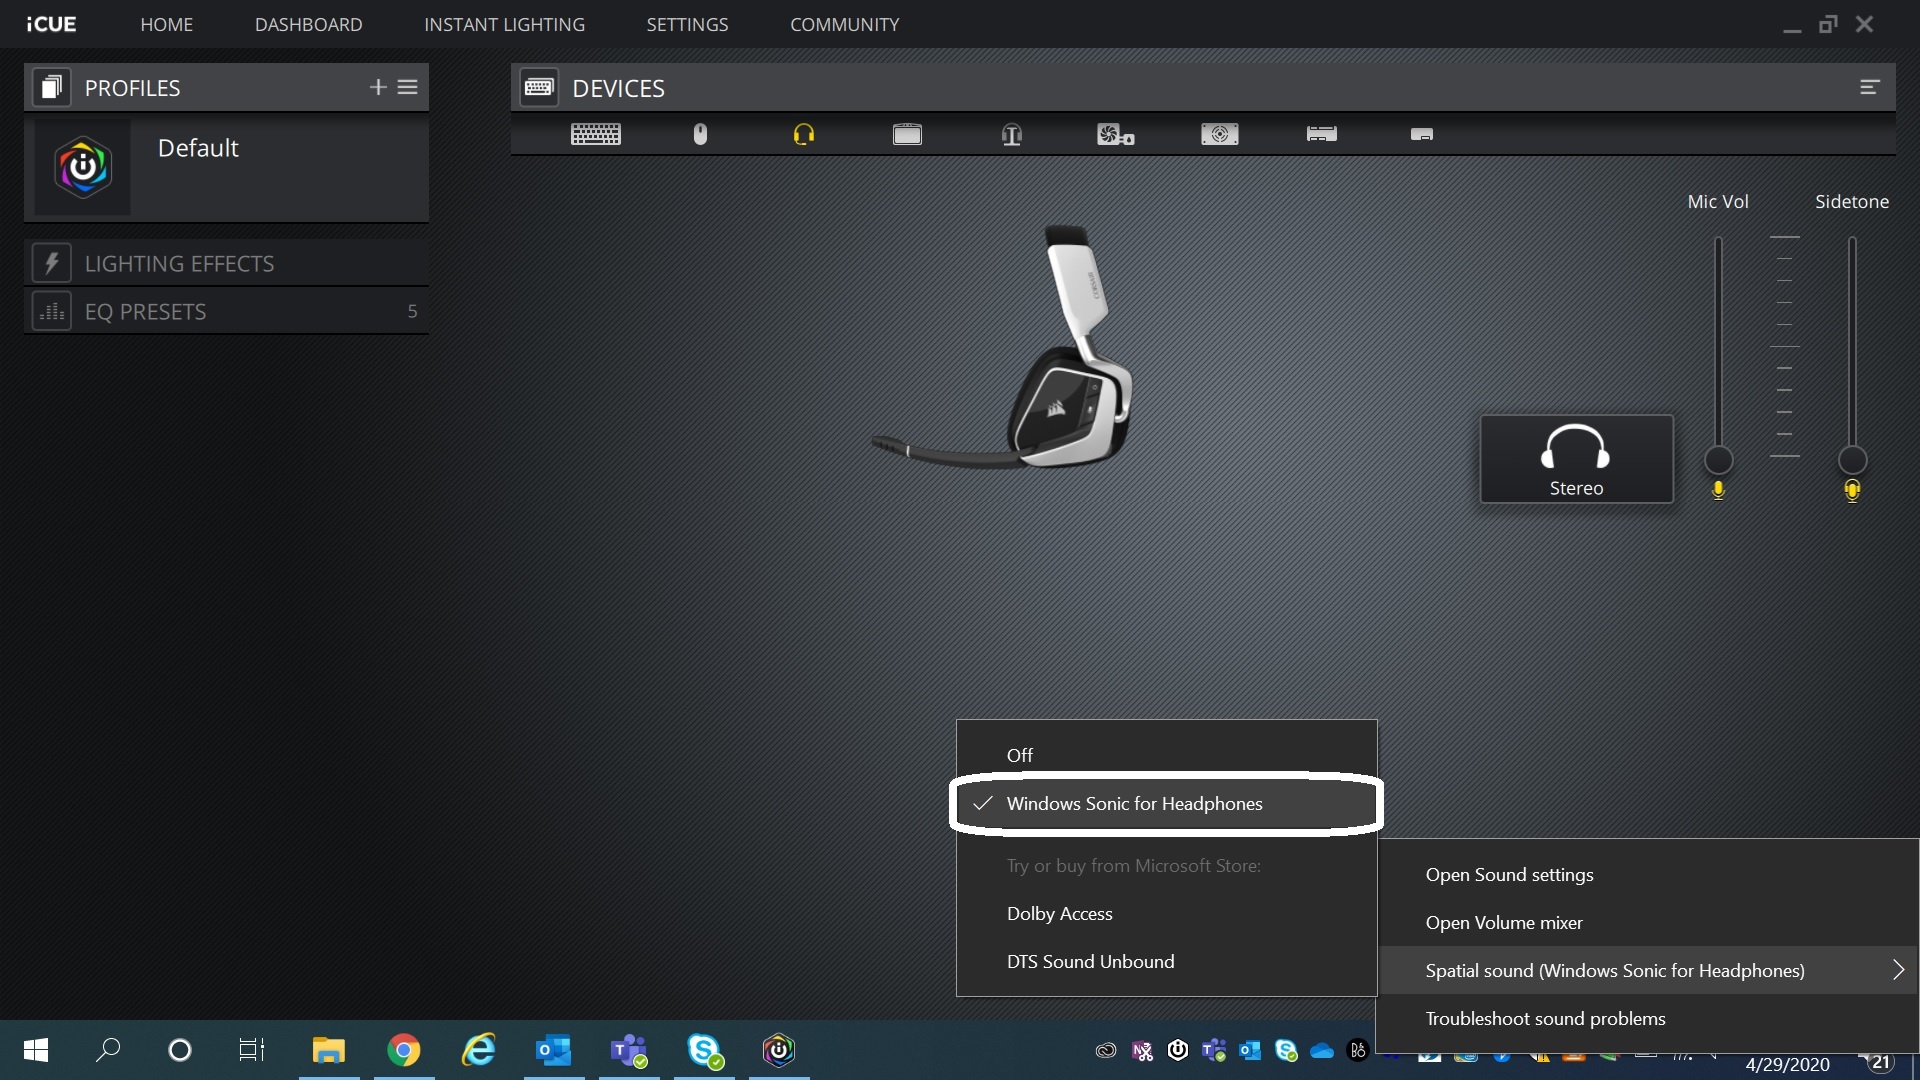Select the mouse pad device icon
The height and width of the screenshot is (1080, 1920).
[907, 134]
